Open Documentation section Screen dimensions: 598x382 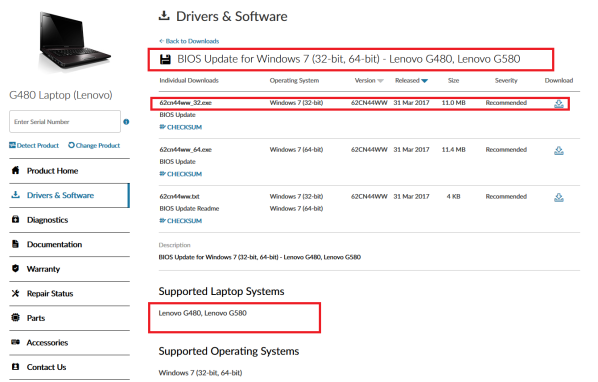(x=55, y=244)
